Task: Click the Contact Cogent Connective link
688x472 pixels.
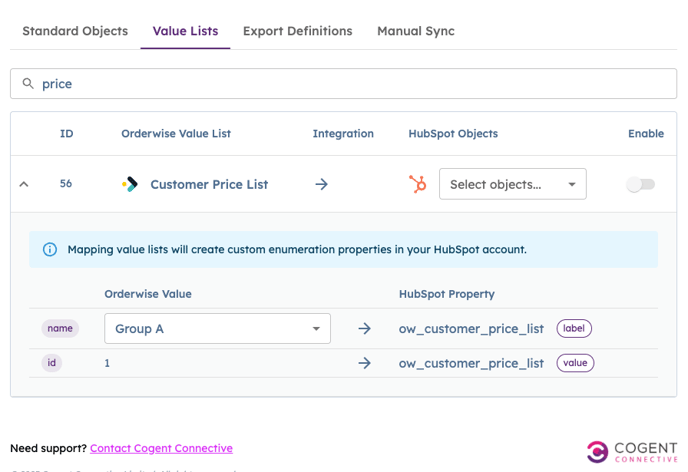Action: (161, 448)
